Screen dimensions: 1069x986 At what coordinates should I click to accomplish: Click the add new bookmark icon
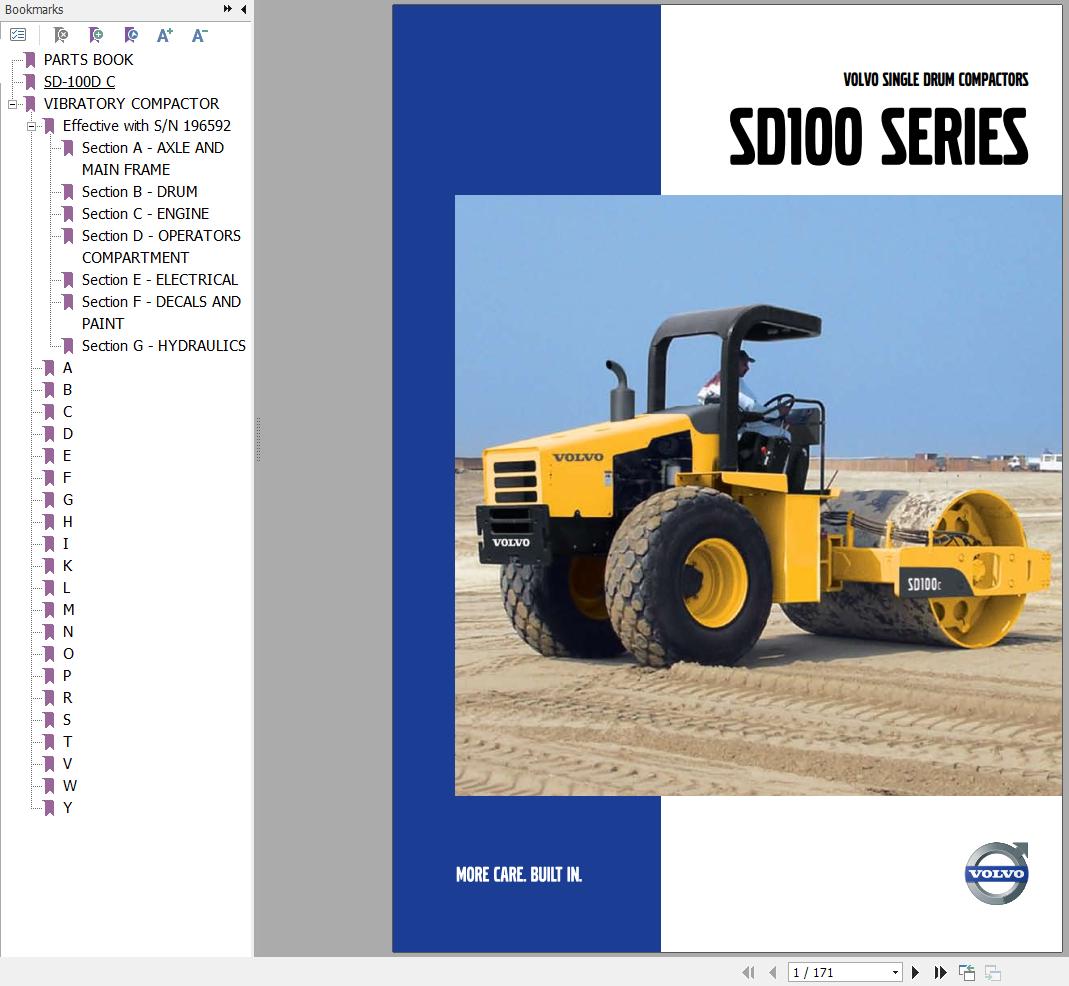pyautogui.click(x=96, y=35)
